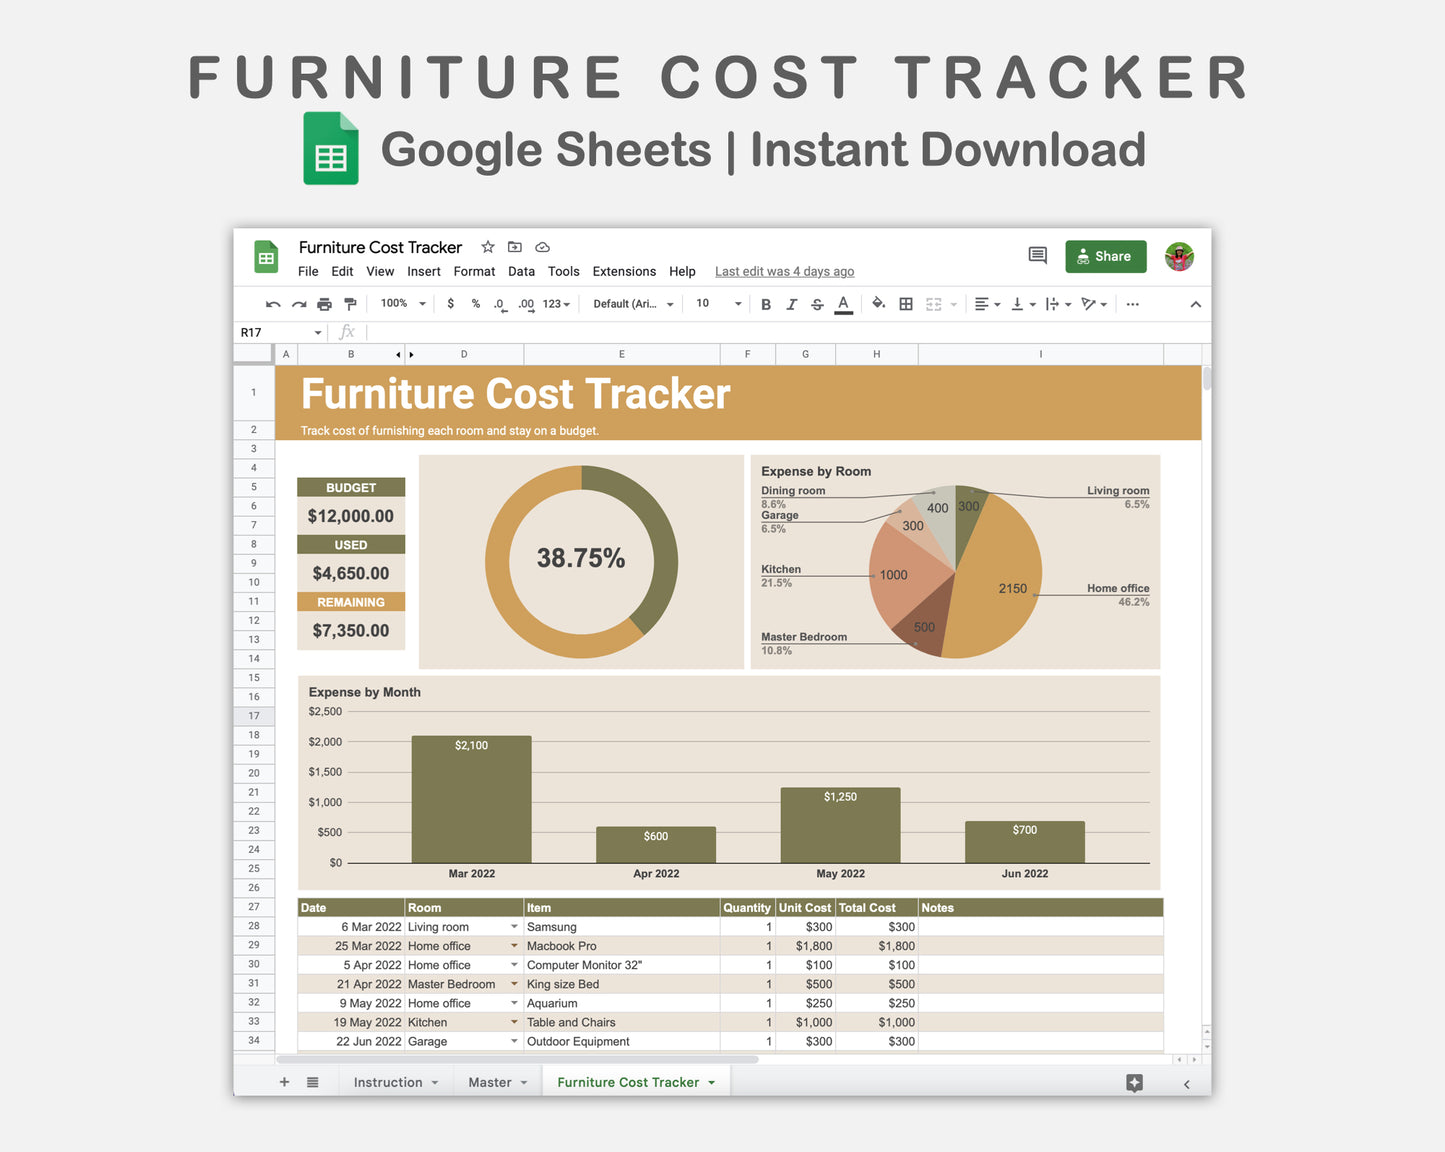Click the Text color indicator
Screen dimensions: 1445x1152
[843, 303]
